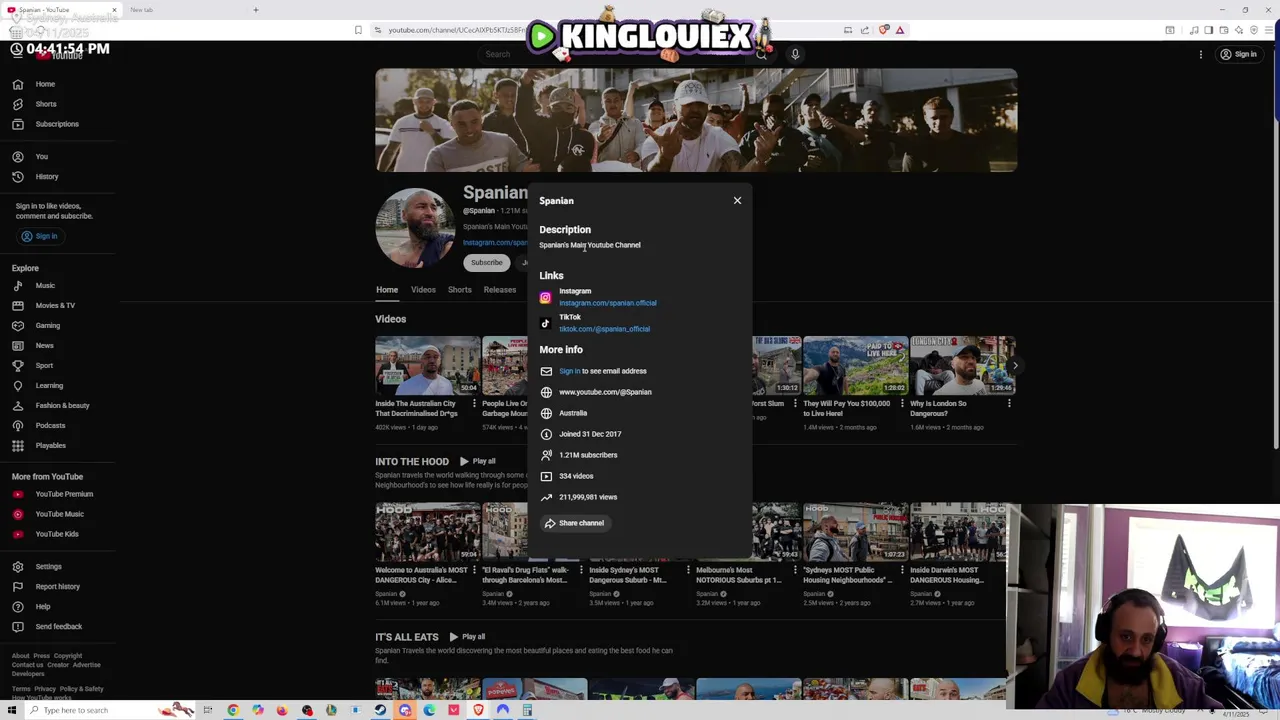Open options for They Will Pay You video
Viewport: 1280px width, 720px height.
(902, 404)
